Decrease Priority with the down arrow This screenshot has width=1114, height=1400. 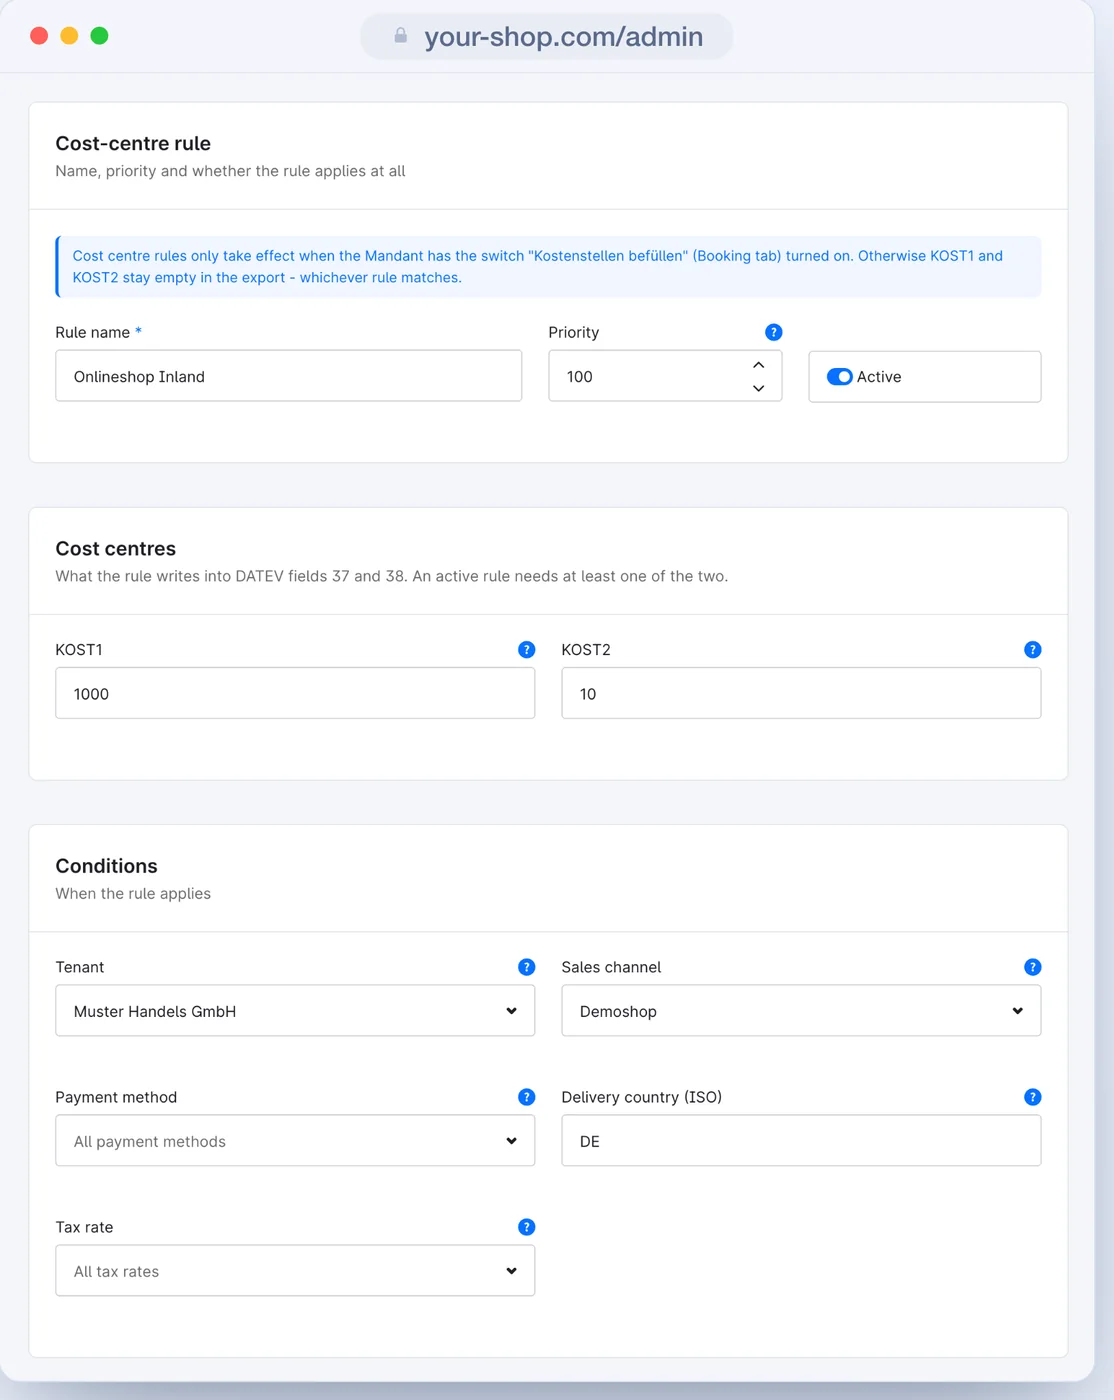759,388
